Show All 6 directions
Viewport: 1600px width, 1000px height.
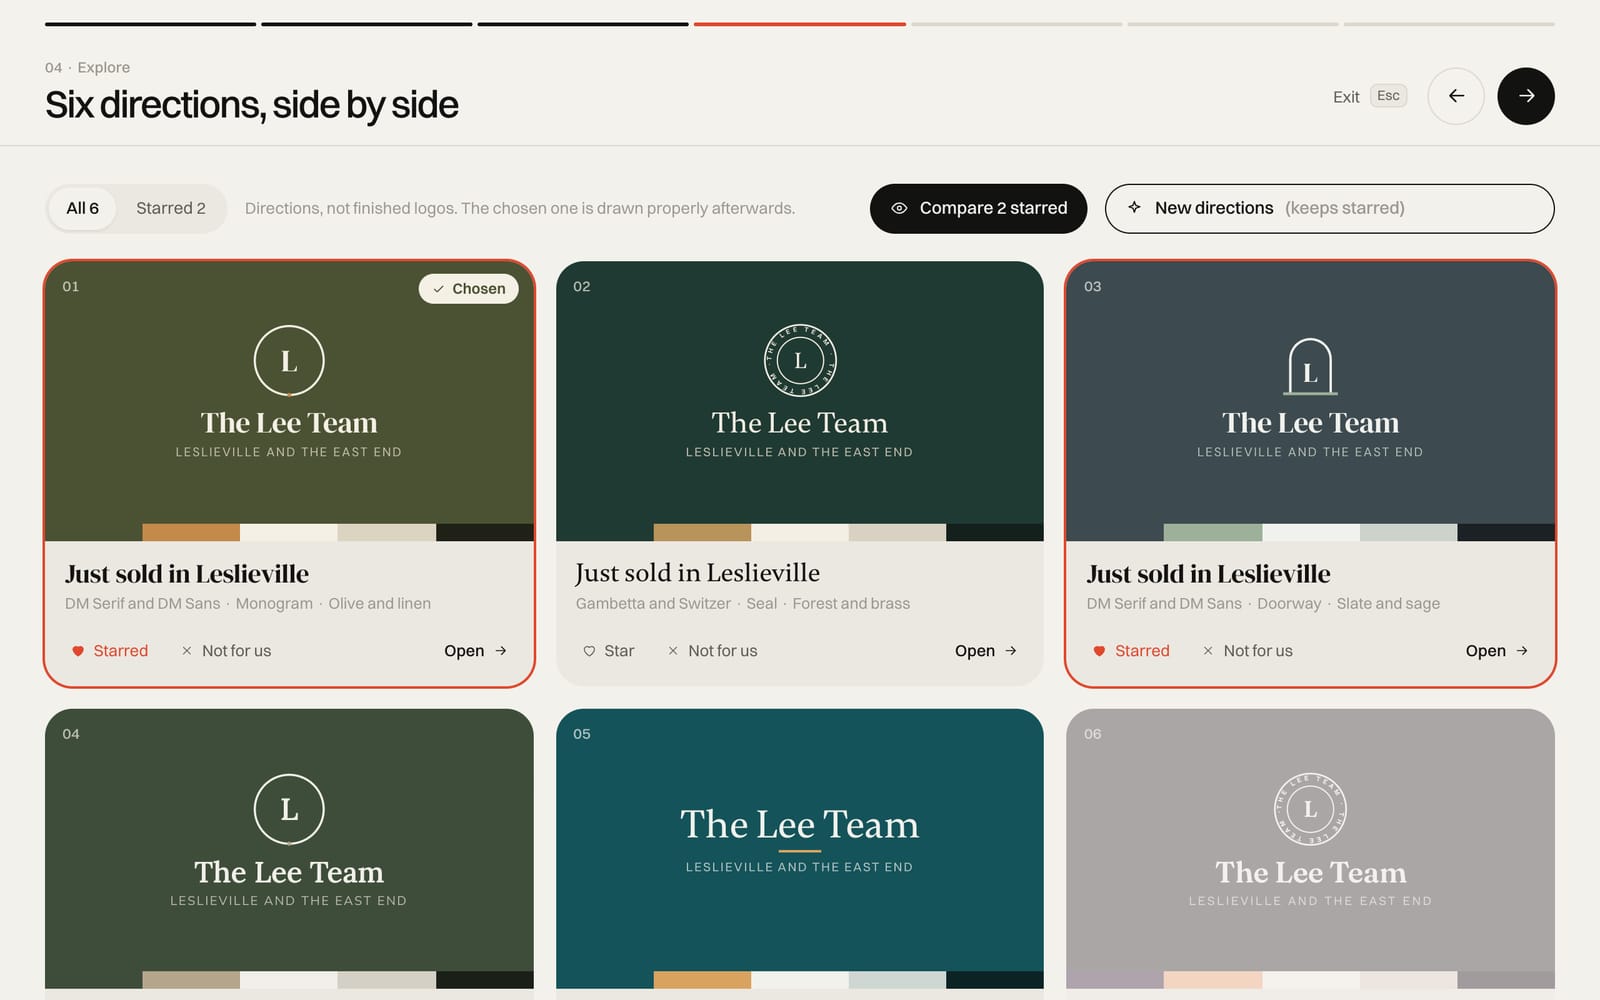(x=82, y=208)
